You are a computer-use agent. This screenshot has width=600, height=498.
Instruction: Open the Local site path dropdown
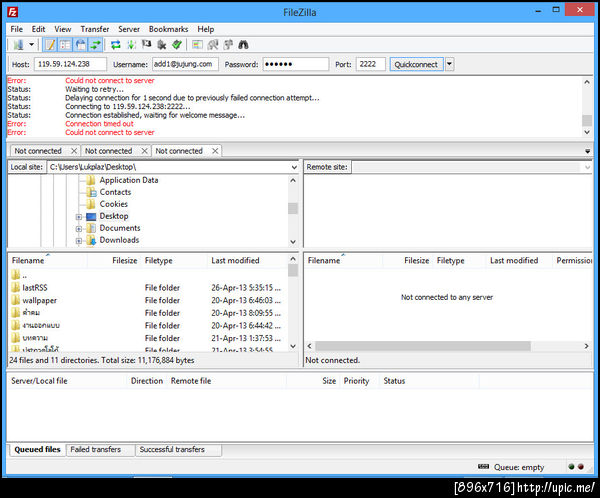(294, 167)
